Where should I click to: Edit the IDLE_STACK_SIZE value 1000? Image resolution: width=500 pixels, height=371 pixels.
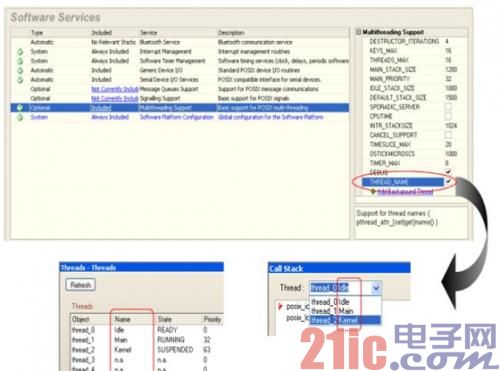(x=451, y=88)
